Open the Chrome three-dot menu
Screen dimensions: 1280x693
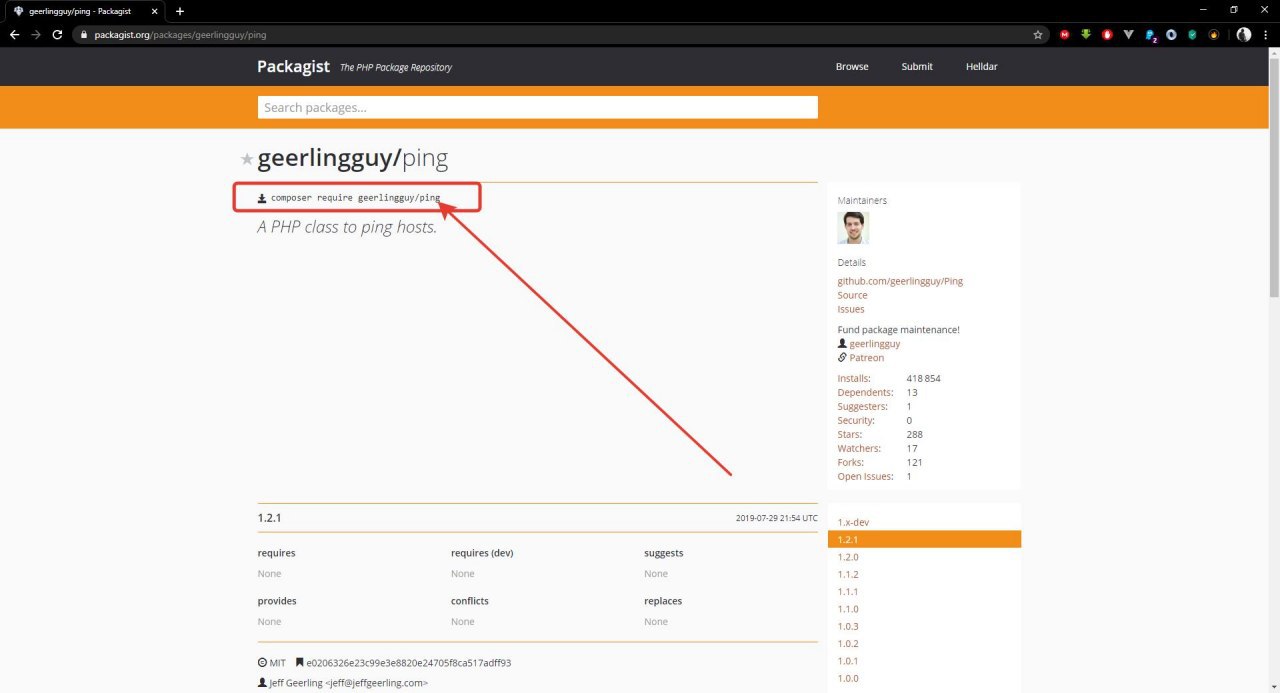1266,34
